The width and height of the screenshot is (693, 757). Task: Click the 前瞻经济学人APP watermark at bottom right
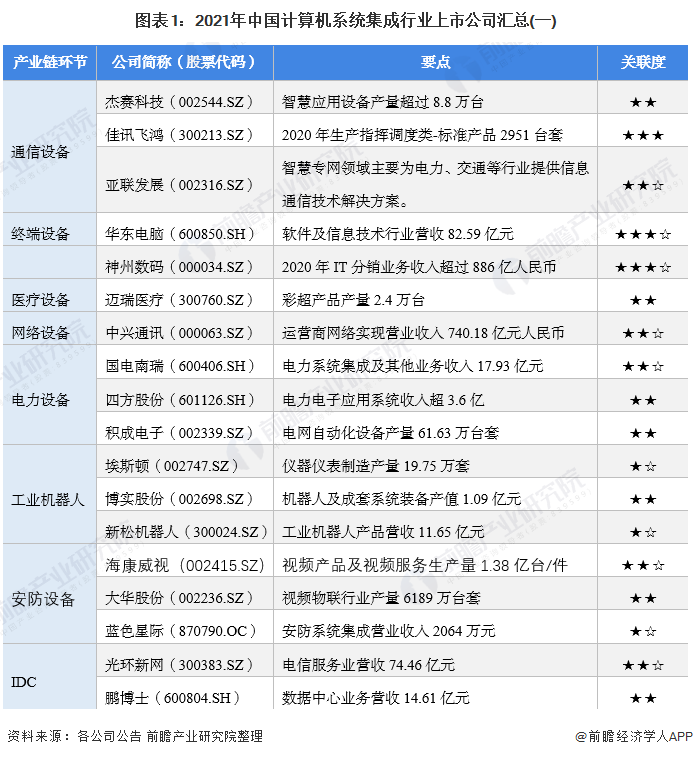633,736
